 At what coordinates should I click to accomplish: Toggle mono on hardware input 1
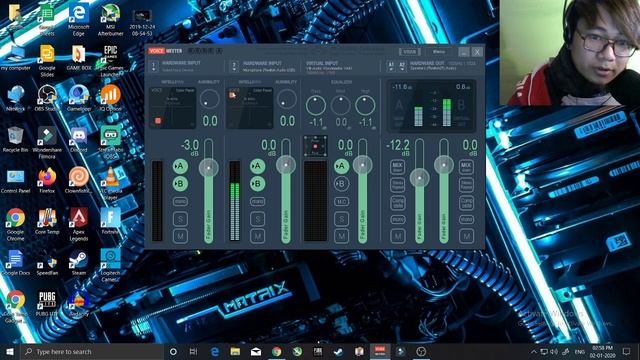click(180, 201)
